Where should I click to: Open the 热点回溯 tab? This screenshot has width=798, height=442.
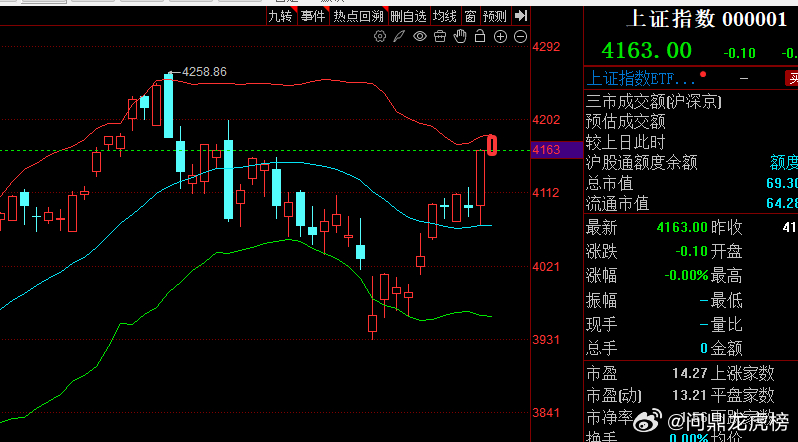point(358,16)
